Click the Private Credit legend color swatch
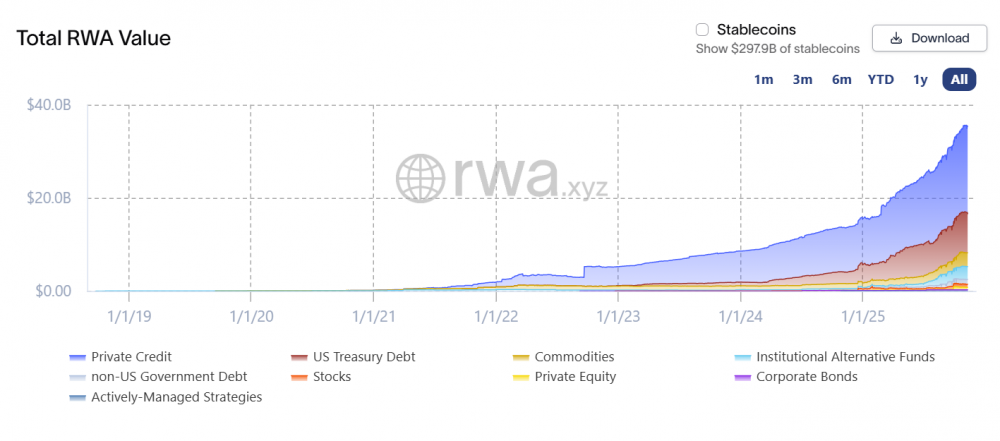The width and height of the screenshot is (1000, 441). click(x=78, y=357)
